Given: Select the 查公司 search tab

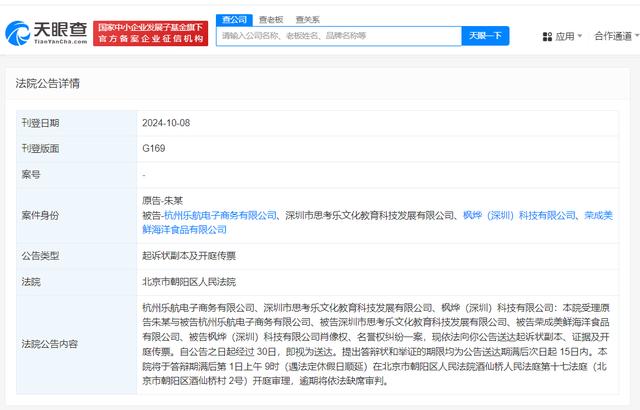Looking at the screenshot, I should tap(234, 18).
